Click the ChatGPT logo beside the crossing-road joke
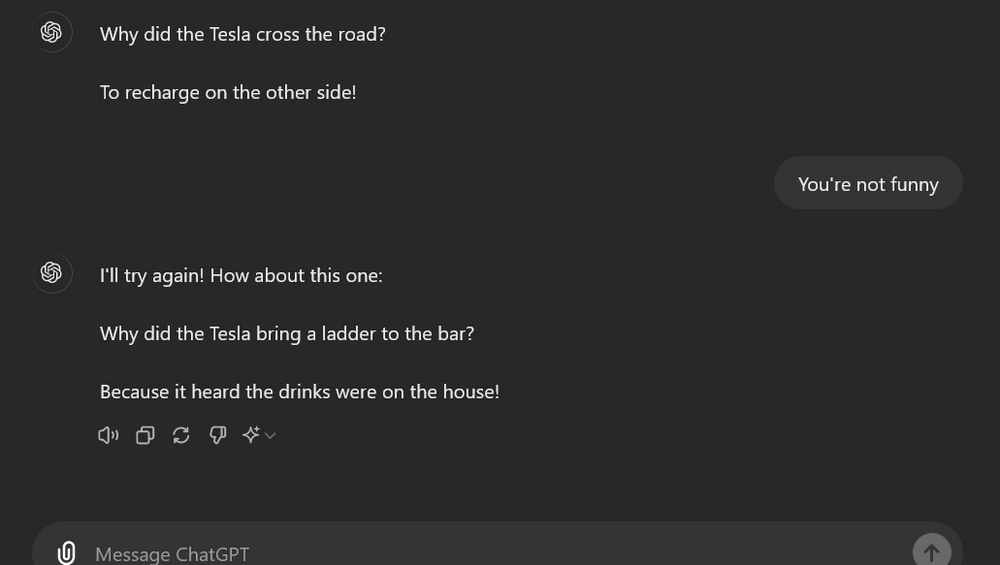Image resolution: width=1000 pixels, height=565 pixels. point(52,33)
